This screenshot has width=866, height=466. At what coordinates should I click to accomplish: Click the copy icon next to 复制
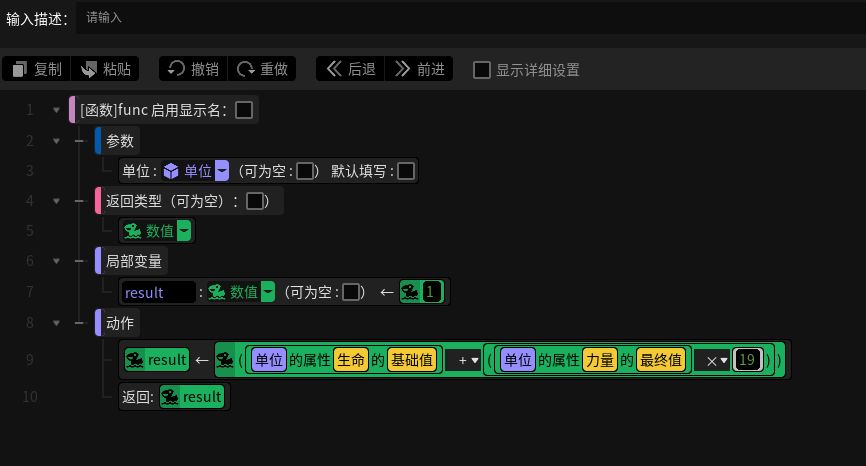click(x=19, y=69)
